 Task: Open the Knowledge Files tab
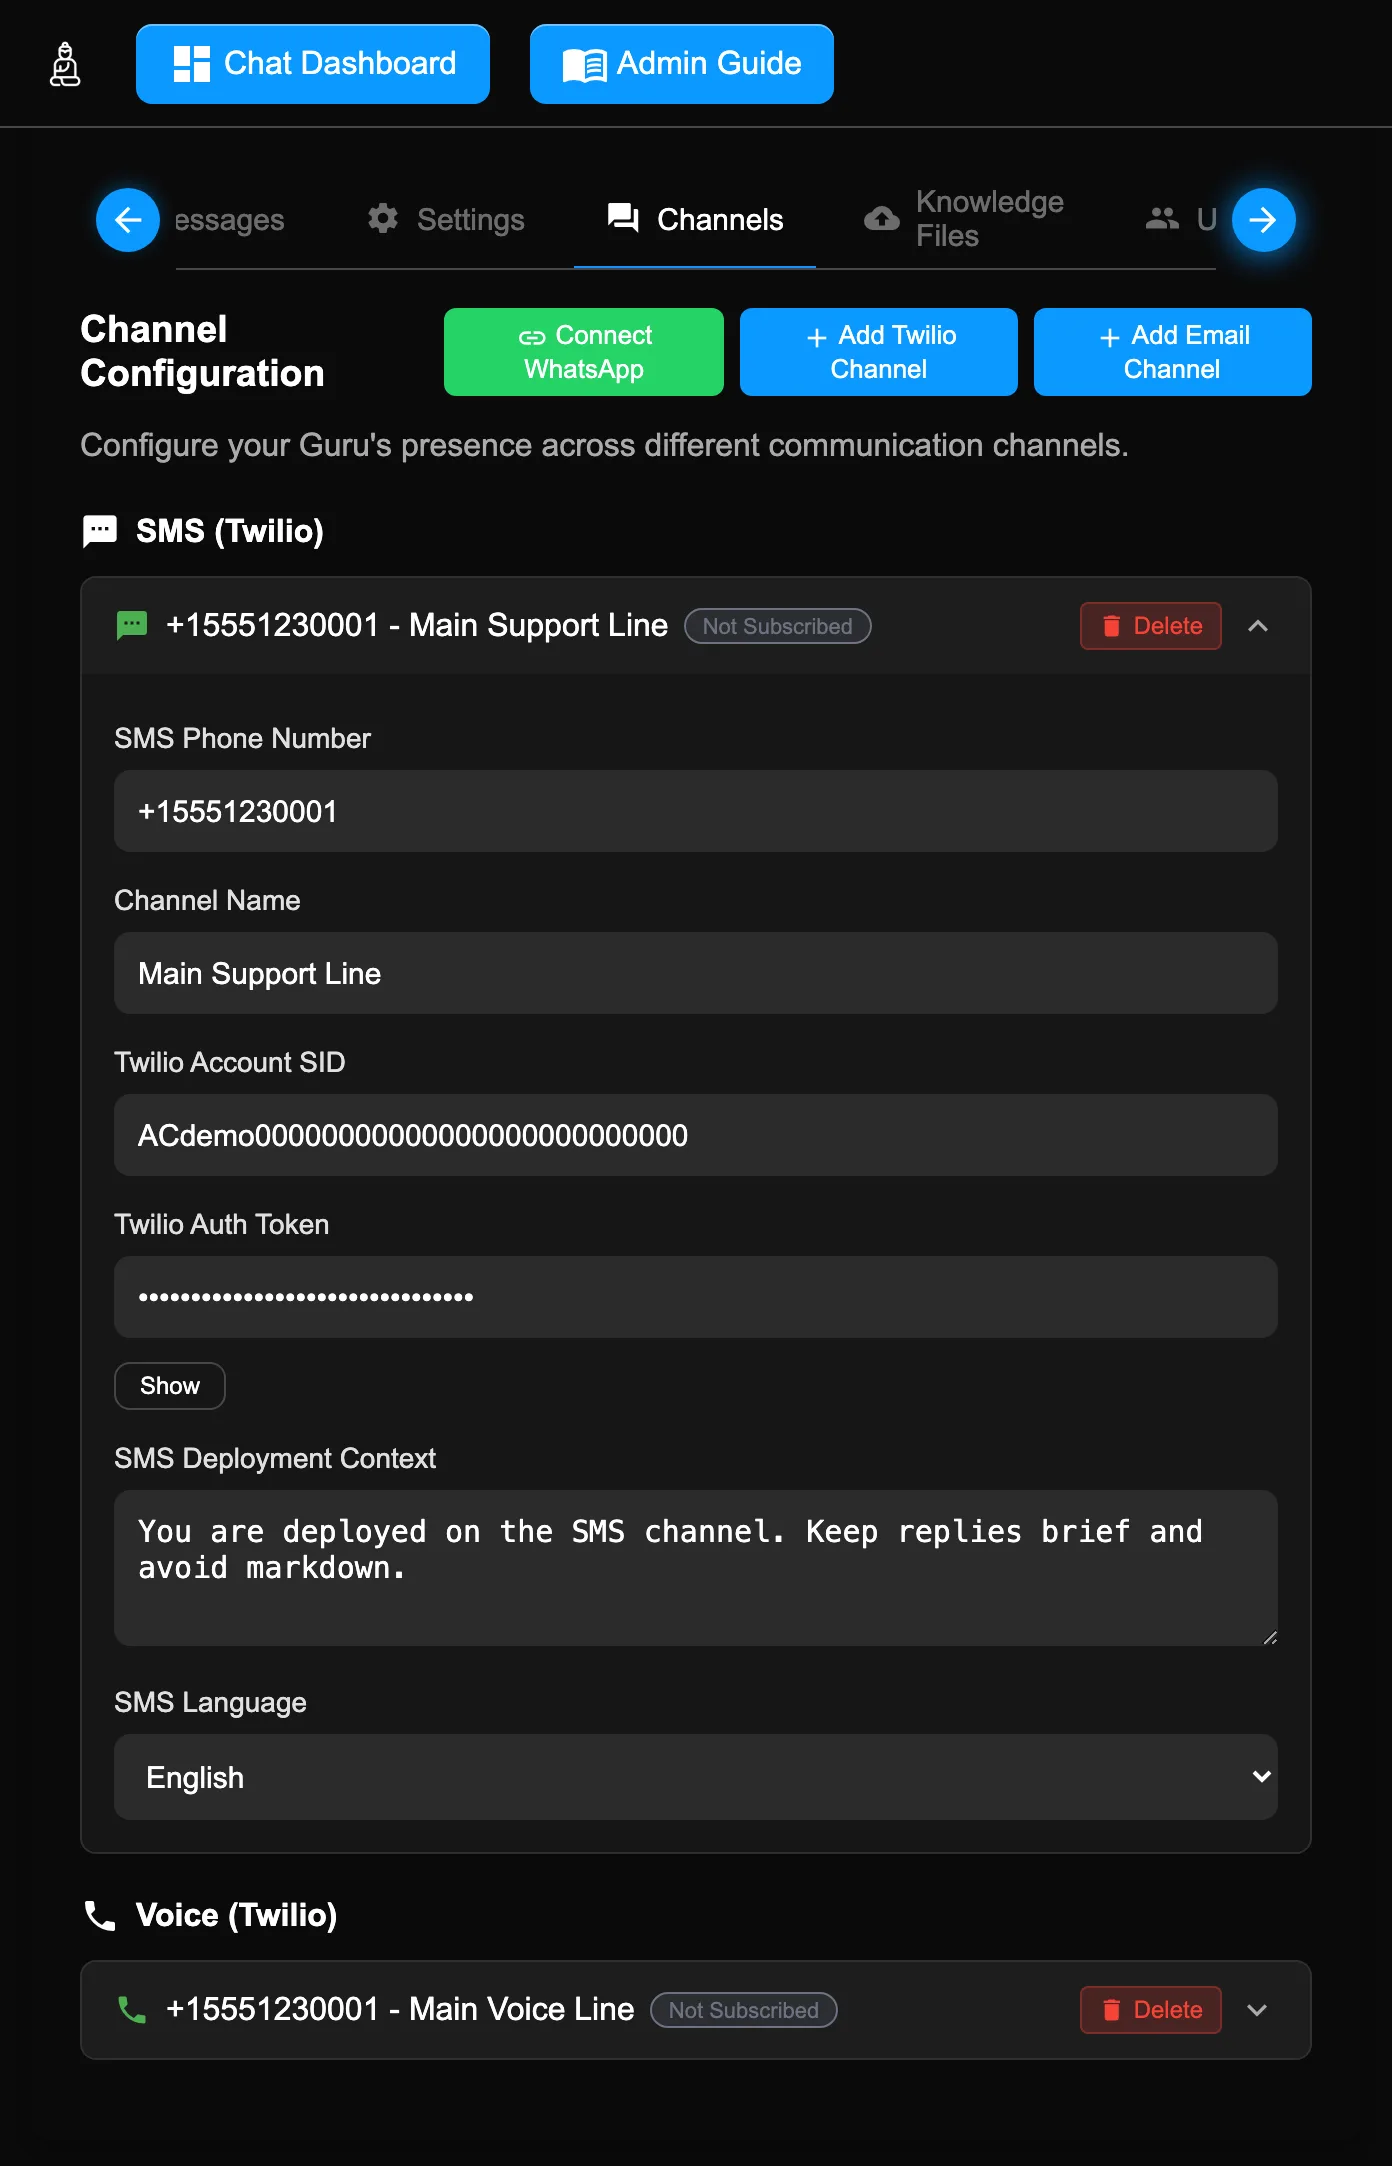click(x=965, y=219)
